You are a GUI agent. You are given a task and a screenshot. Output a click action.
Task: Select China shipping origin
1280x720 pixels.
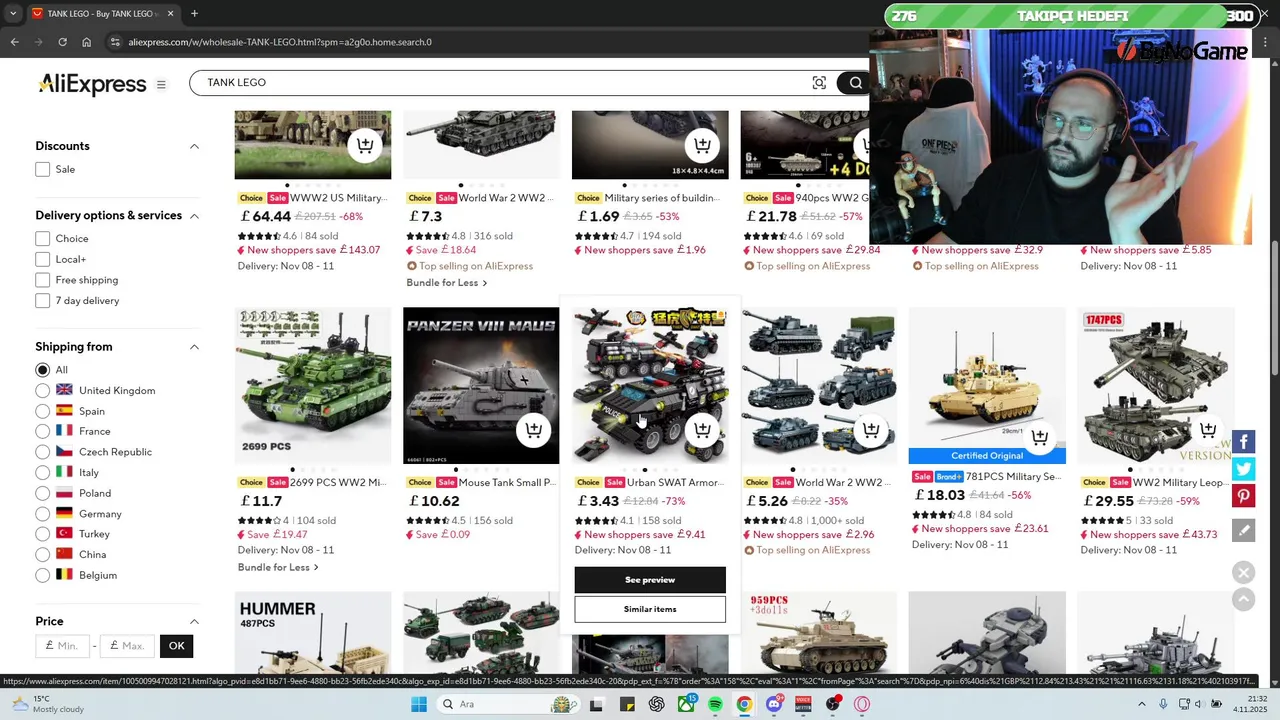tap(42, 554)
